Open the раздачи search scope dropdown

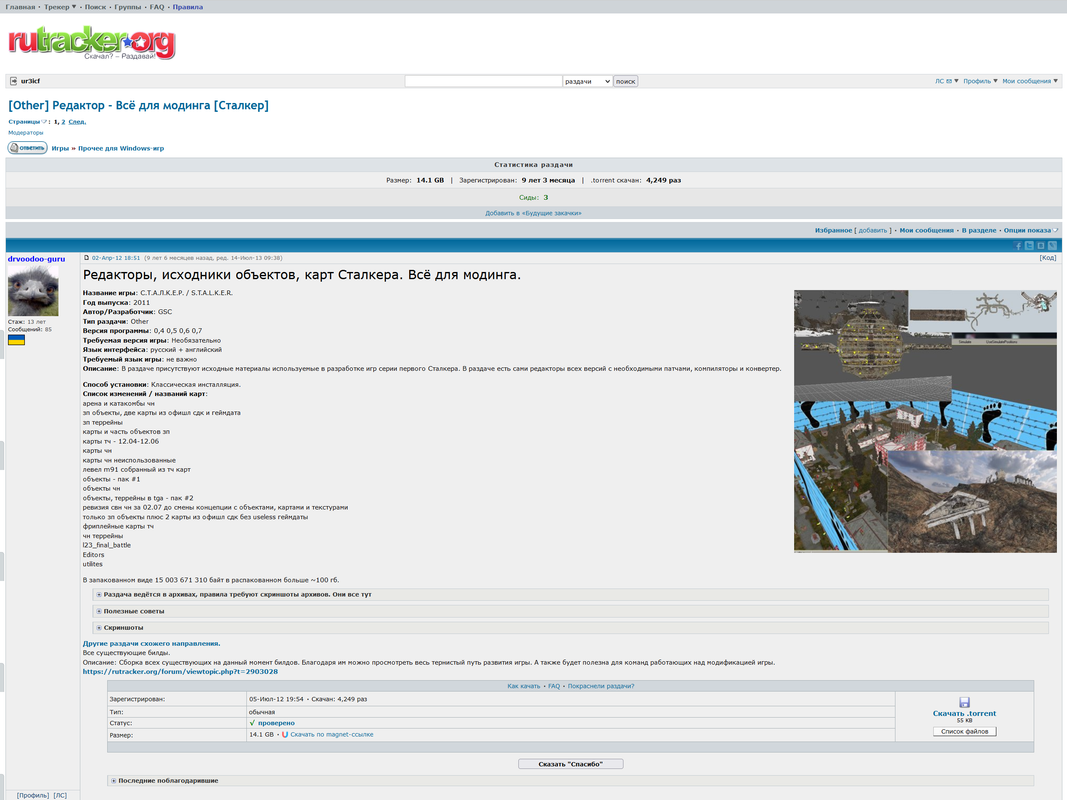pos(587,81)
